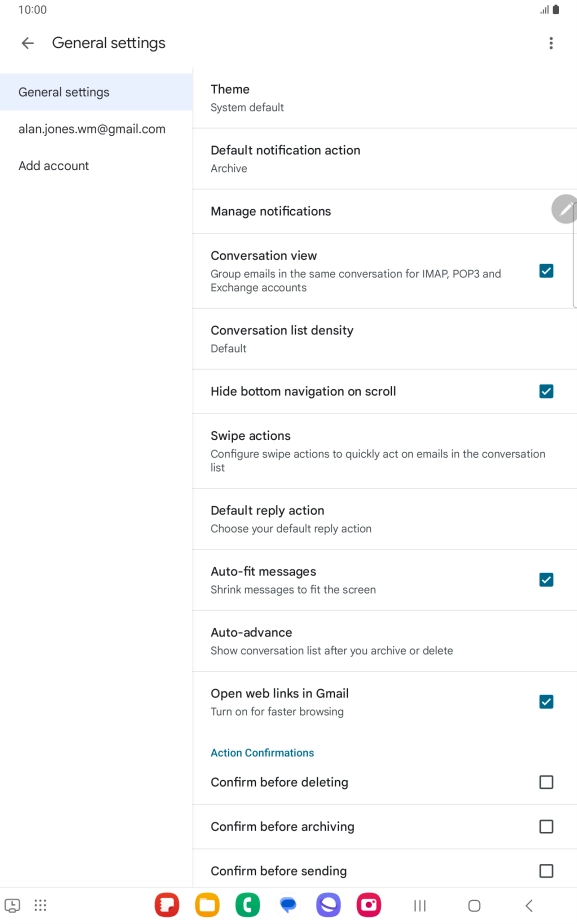The image size is (577, 924).
Task: Enable Confirm before deleting checkbox
Action: (x=546, y=782)
